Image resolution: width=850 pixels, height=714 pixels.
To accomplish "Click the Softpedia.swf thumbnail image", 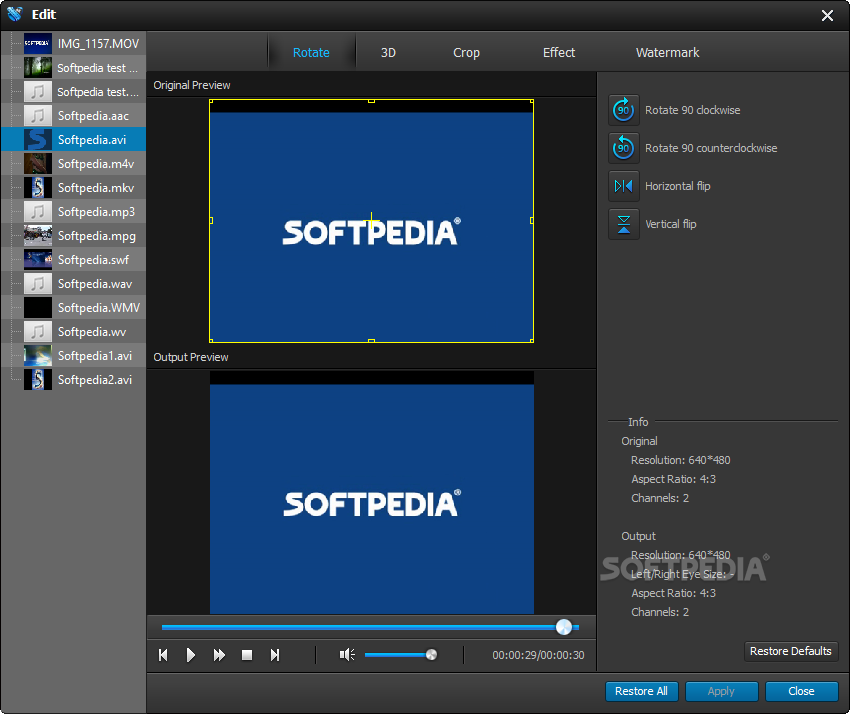I will pos(38,260).
